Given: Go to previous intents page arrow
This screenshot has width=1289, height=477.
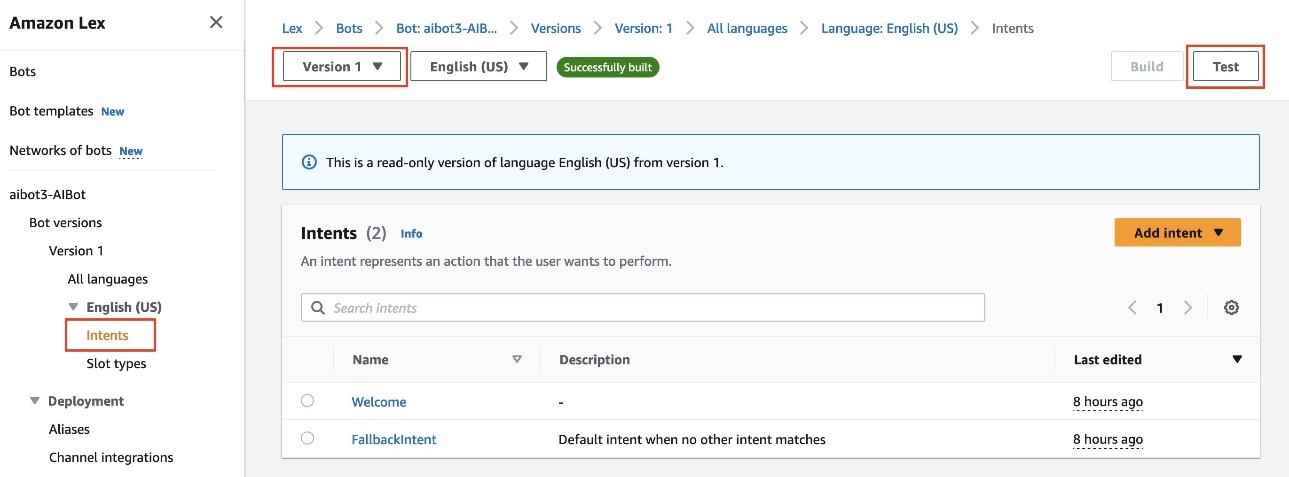Looking at the screenshot, I should pyautogui.click(x=1132, y=308).
